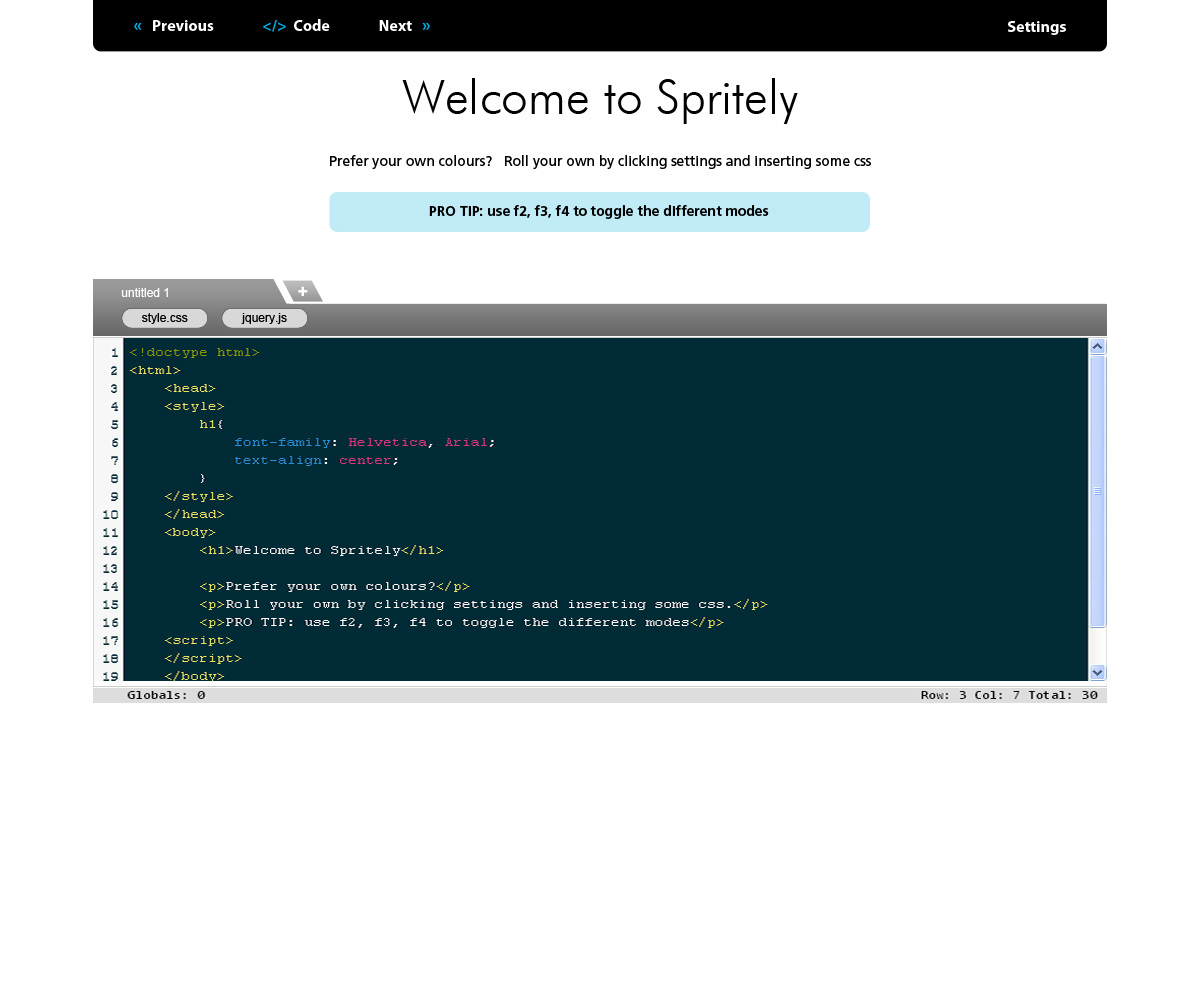Screen dimensions: 1200x1000
Task: Click the h1{ selector line
Action: 212,424
